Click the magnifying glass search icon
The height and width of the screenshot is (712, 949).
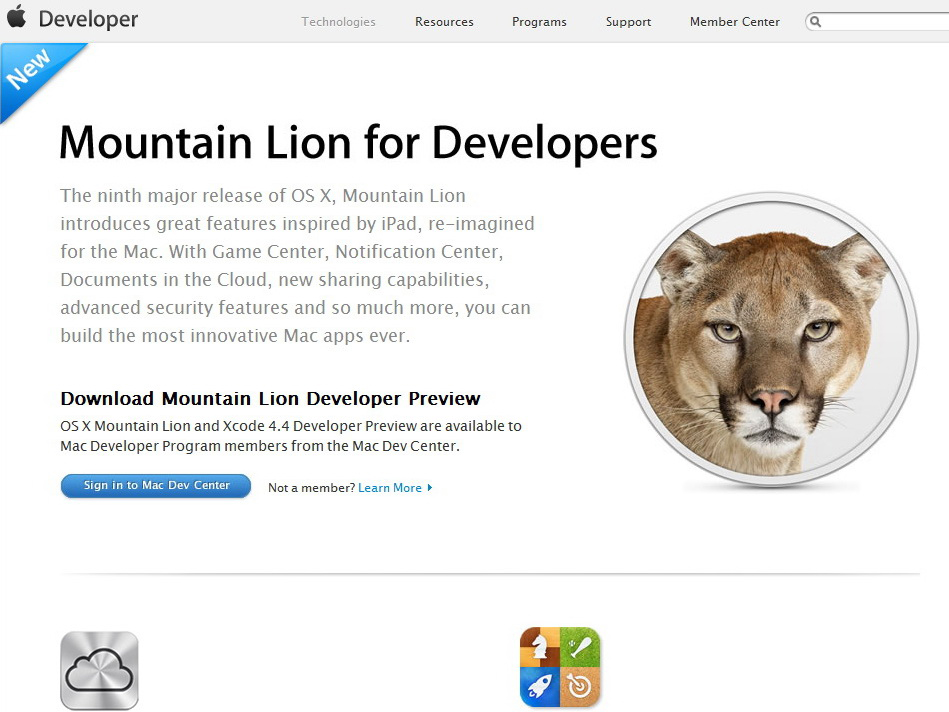(815, 22)
